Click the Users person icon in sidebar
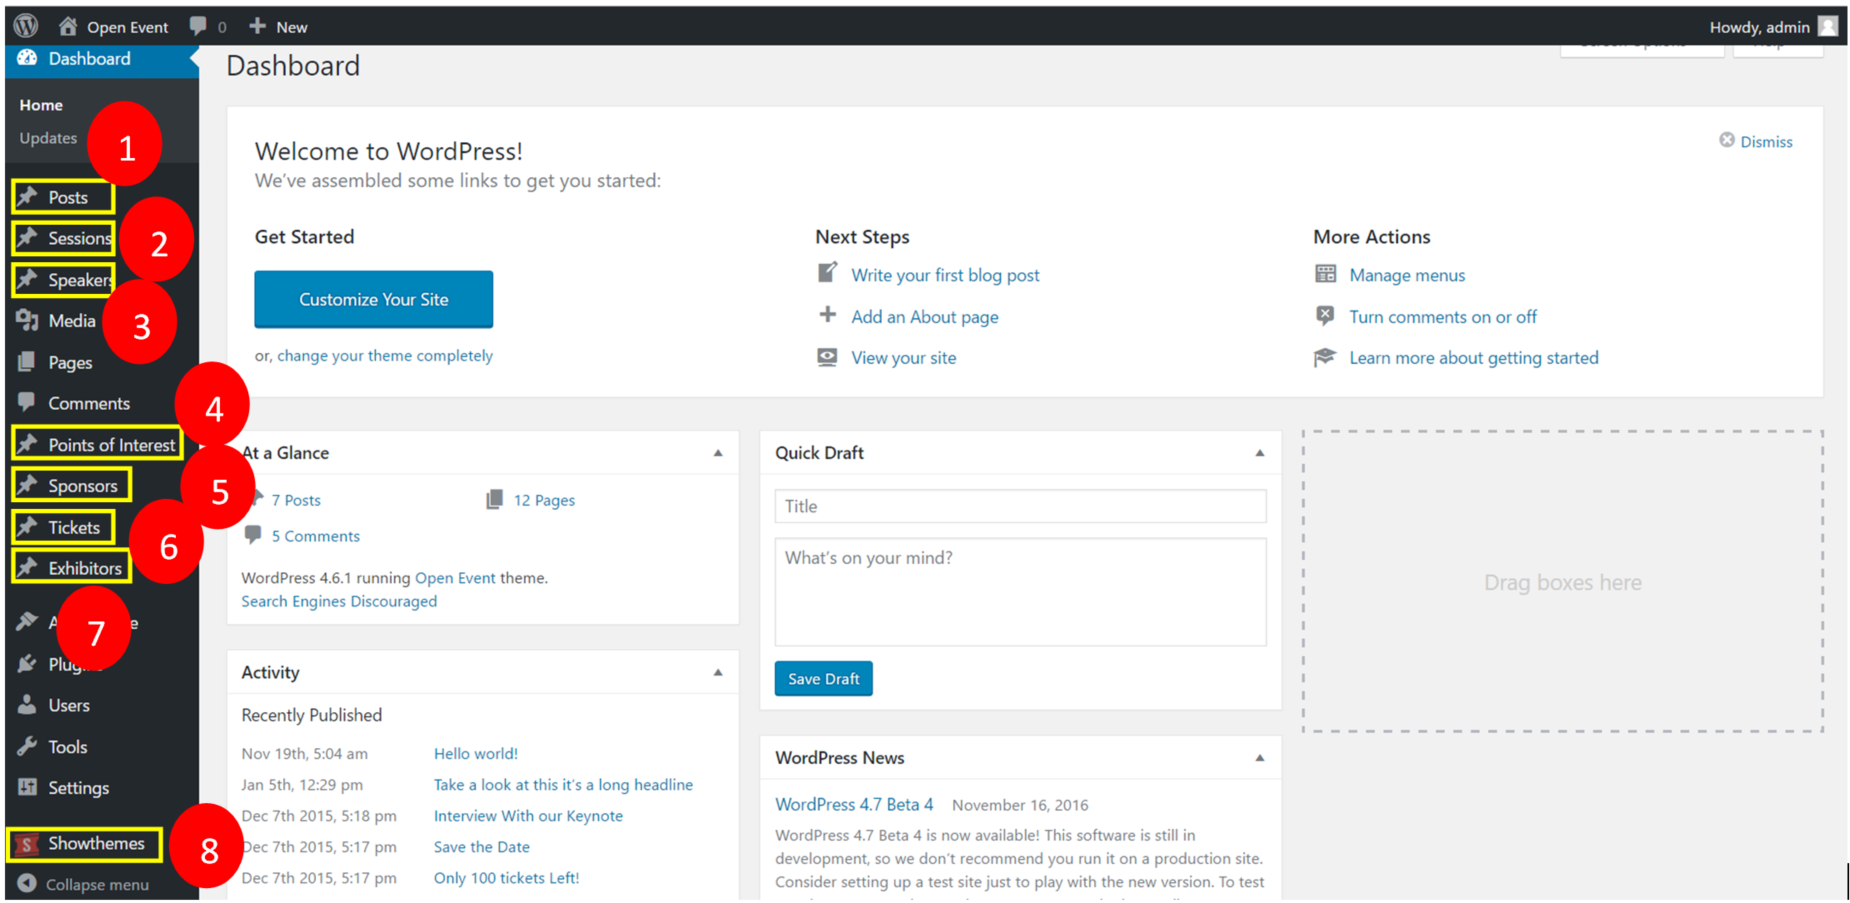The width and height of the screenshot is (1850, 903). tap(27, 705)
